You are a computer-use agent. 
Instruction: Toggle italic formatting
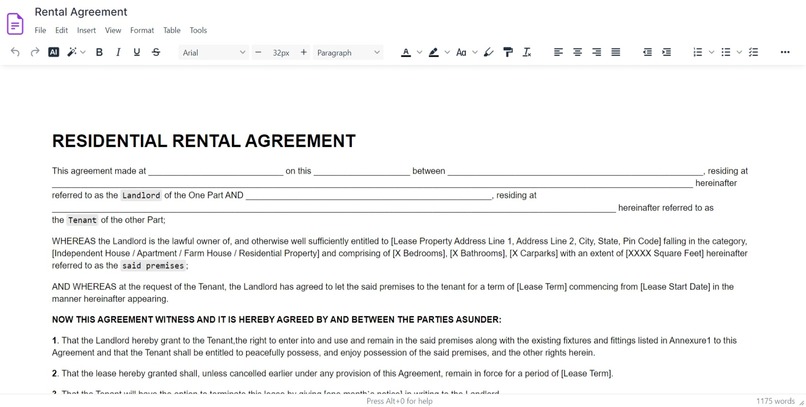[x=118, y=52]
